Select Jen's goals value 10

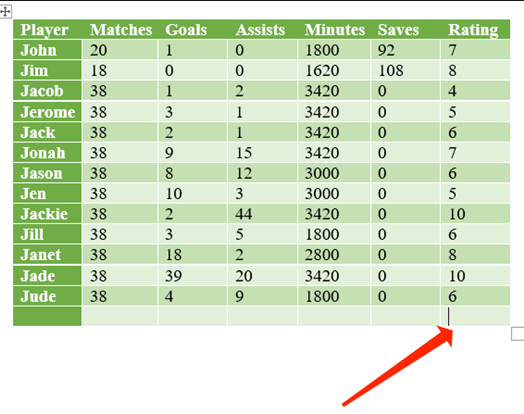[173, 193]
